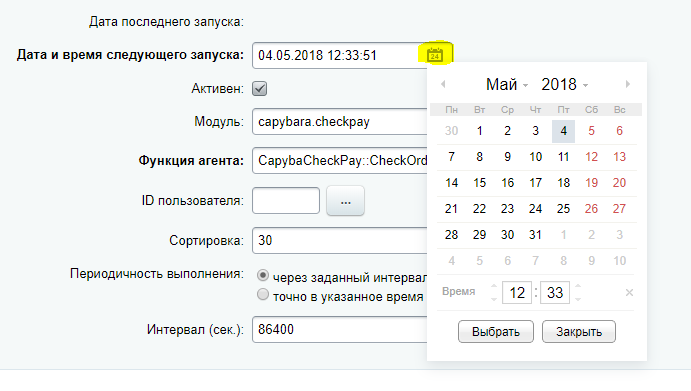Clear the time with the X icon
Screen dimensions: 691x391
629,292
